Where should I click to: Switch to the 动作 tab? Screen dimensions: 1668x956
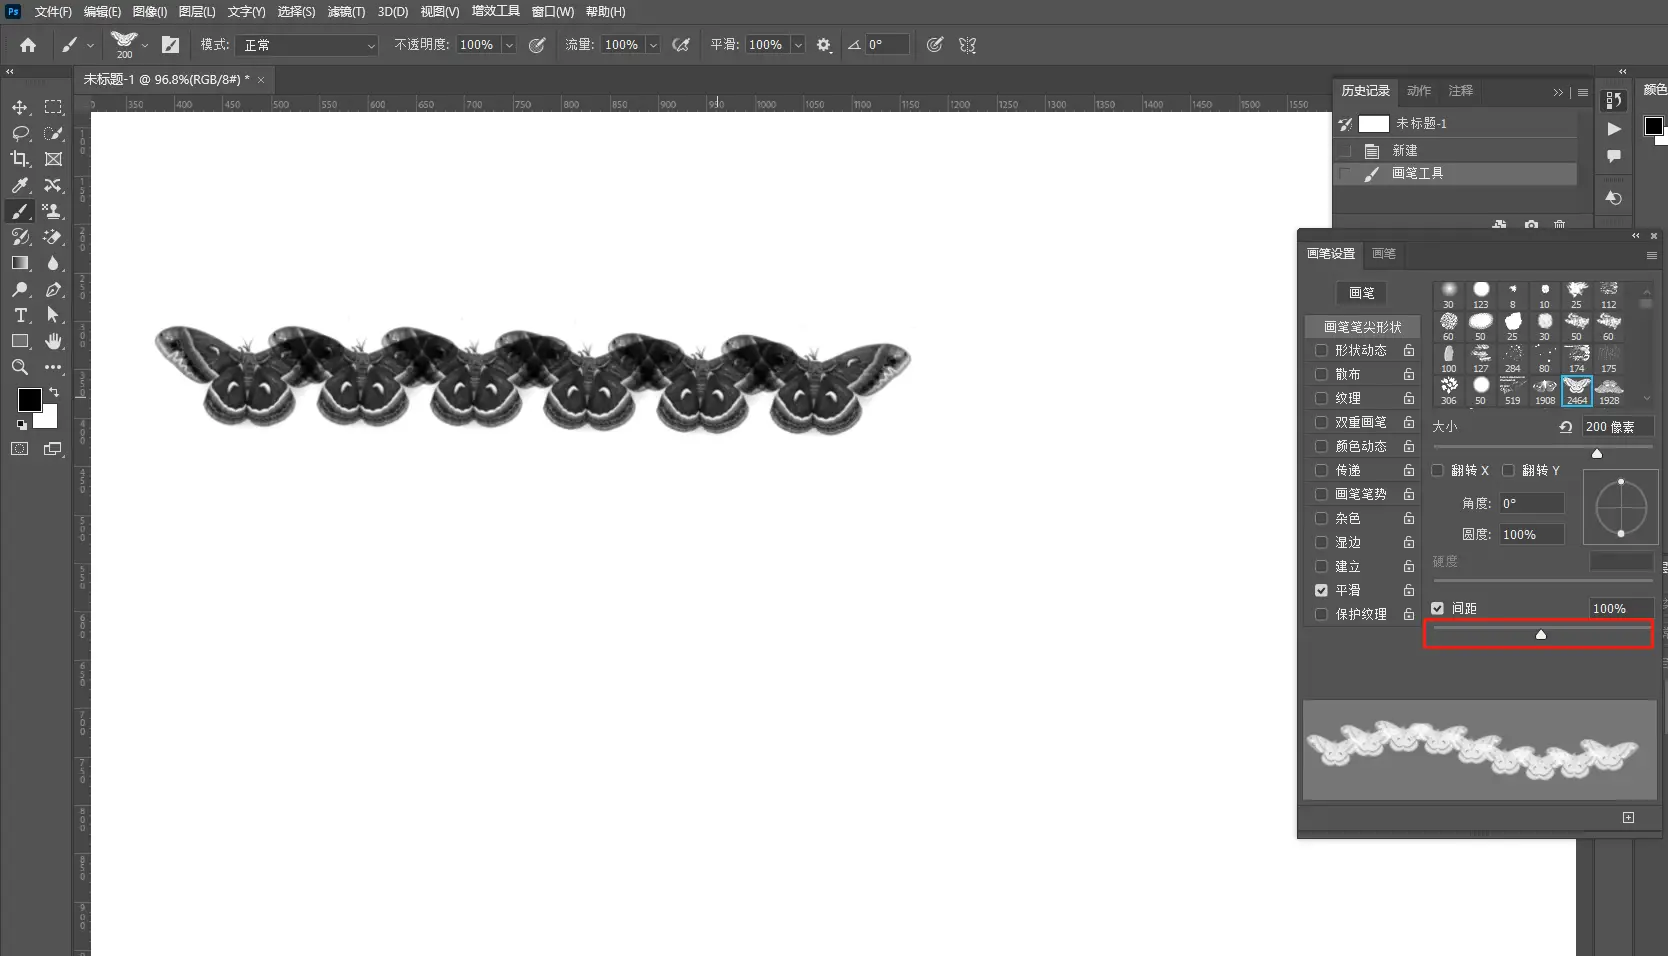1419,91
